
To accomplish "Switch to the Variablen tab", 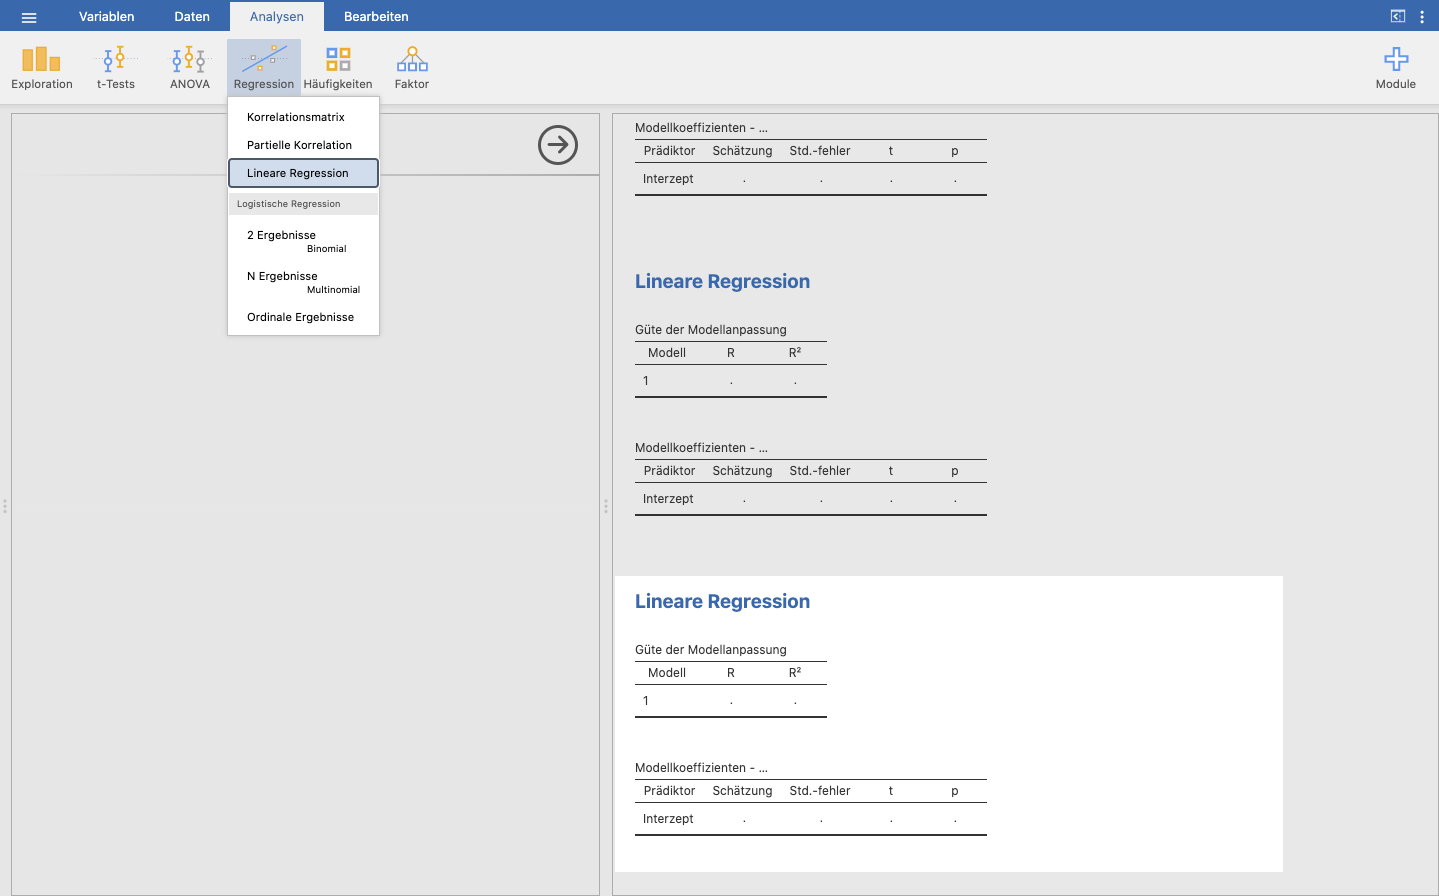I will coord(107,16).
